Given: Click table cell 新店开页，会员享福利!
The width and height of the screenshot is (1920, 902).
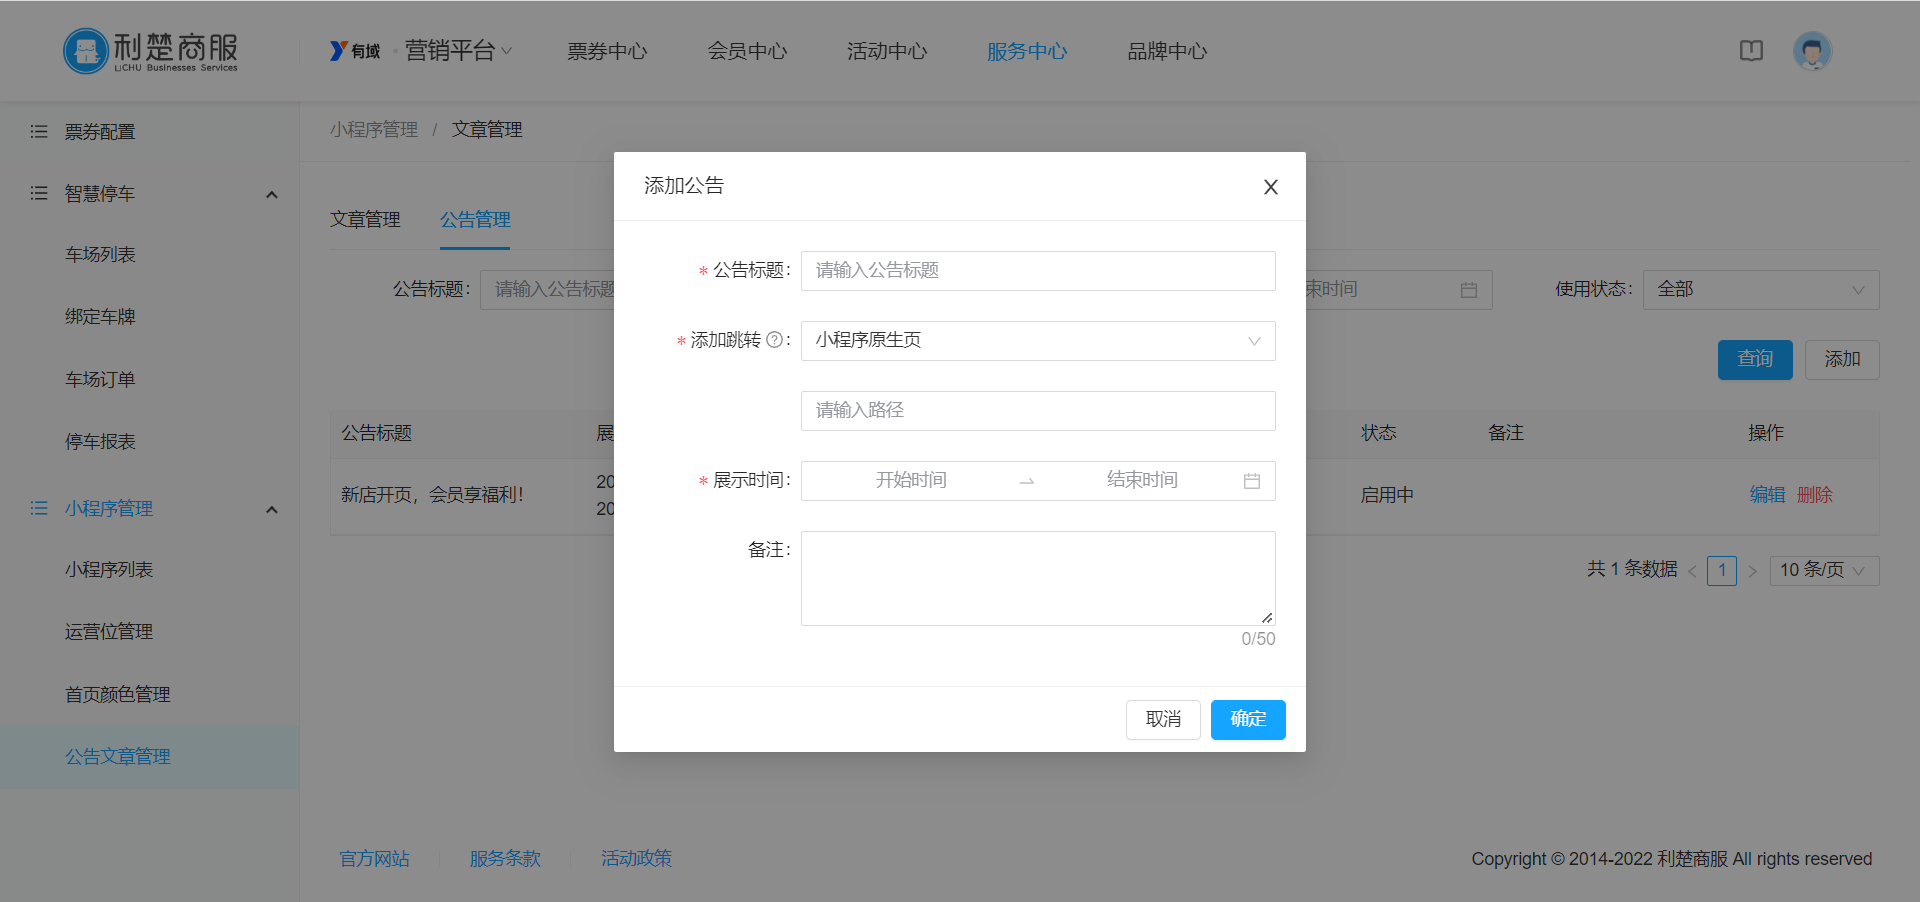Looking at the screenshot, I should click(x=432, y=495).
